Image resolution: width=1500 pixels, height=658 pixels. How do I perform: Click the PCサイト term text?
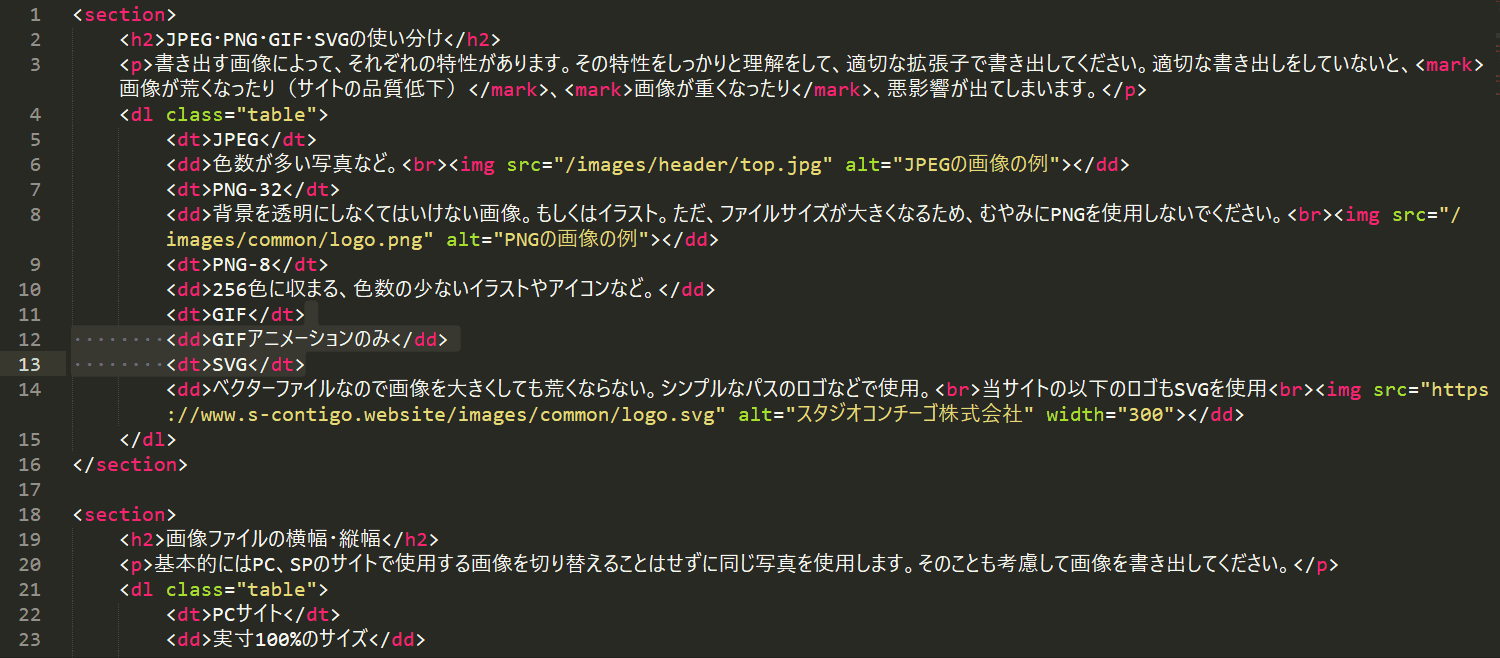tap(246, 615)
